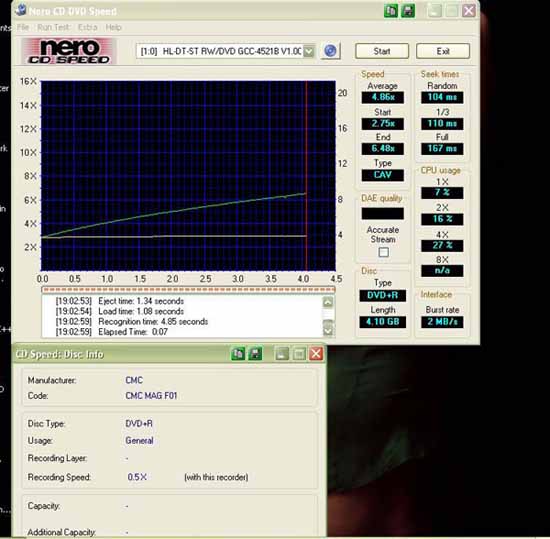
Task: Click the save floppy icon in Disc Info window
Action: tap(255, 353)
